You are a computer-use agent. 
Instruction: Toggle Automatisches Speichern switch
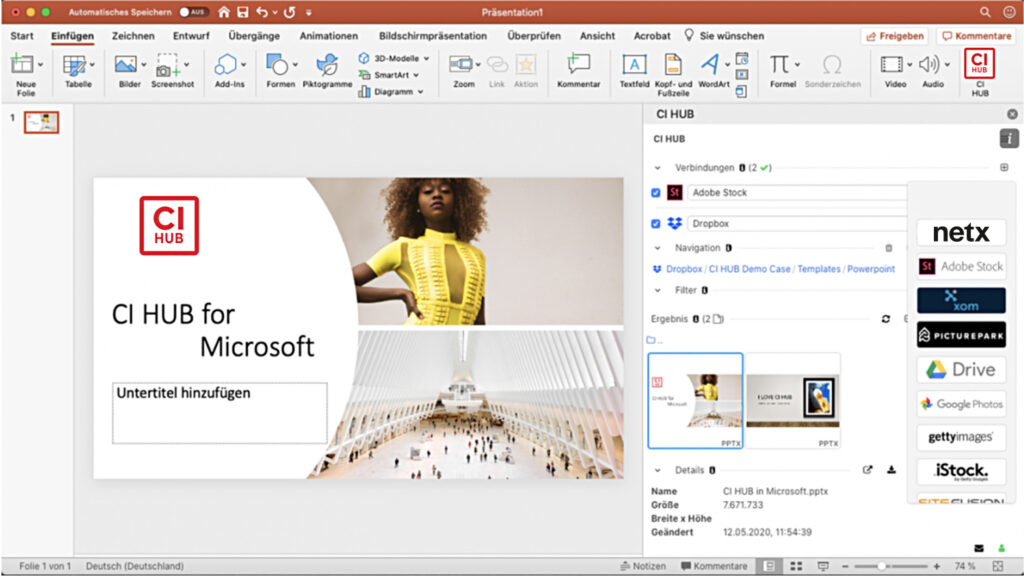(193, 12)
